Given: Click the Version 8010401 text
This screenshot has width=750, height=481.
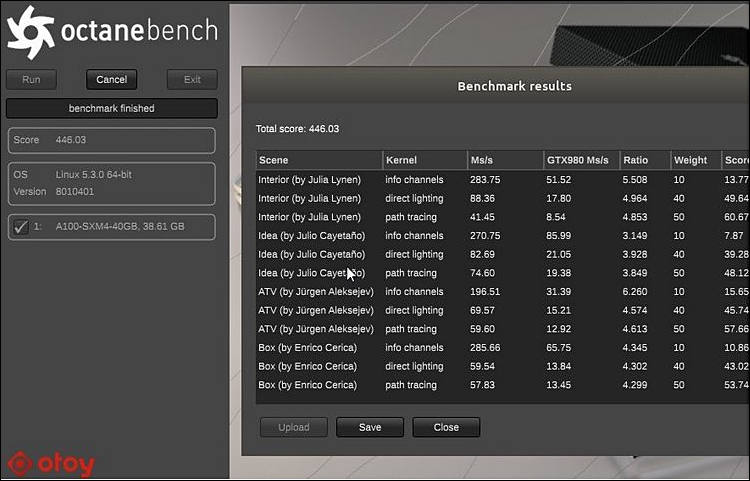Looking at the screenshot, I should [x=54, y=192].
